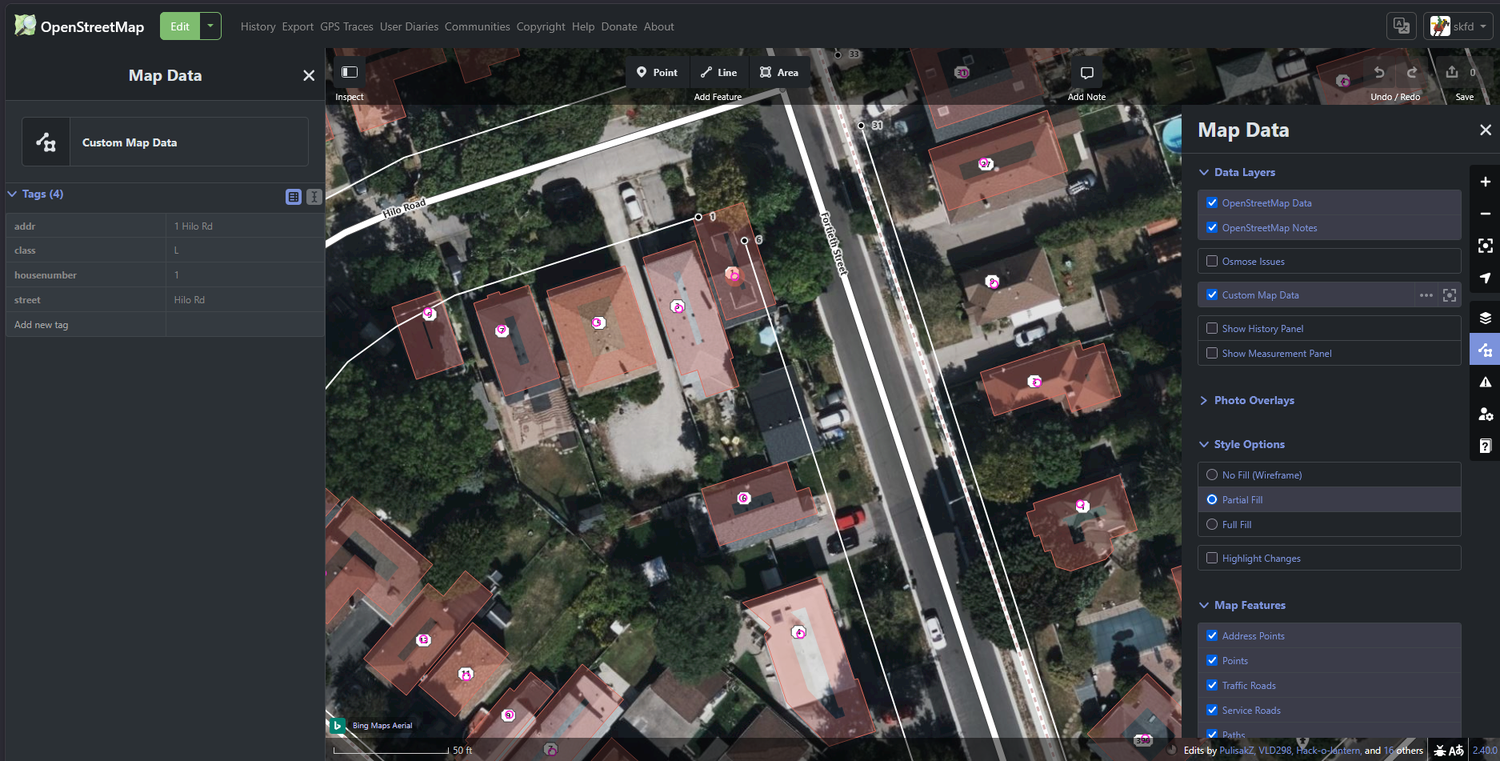This screenshot has height=761, width=1500.
Task: Open the Copyright page
Action: [x=541, y=27]
